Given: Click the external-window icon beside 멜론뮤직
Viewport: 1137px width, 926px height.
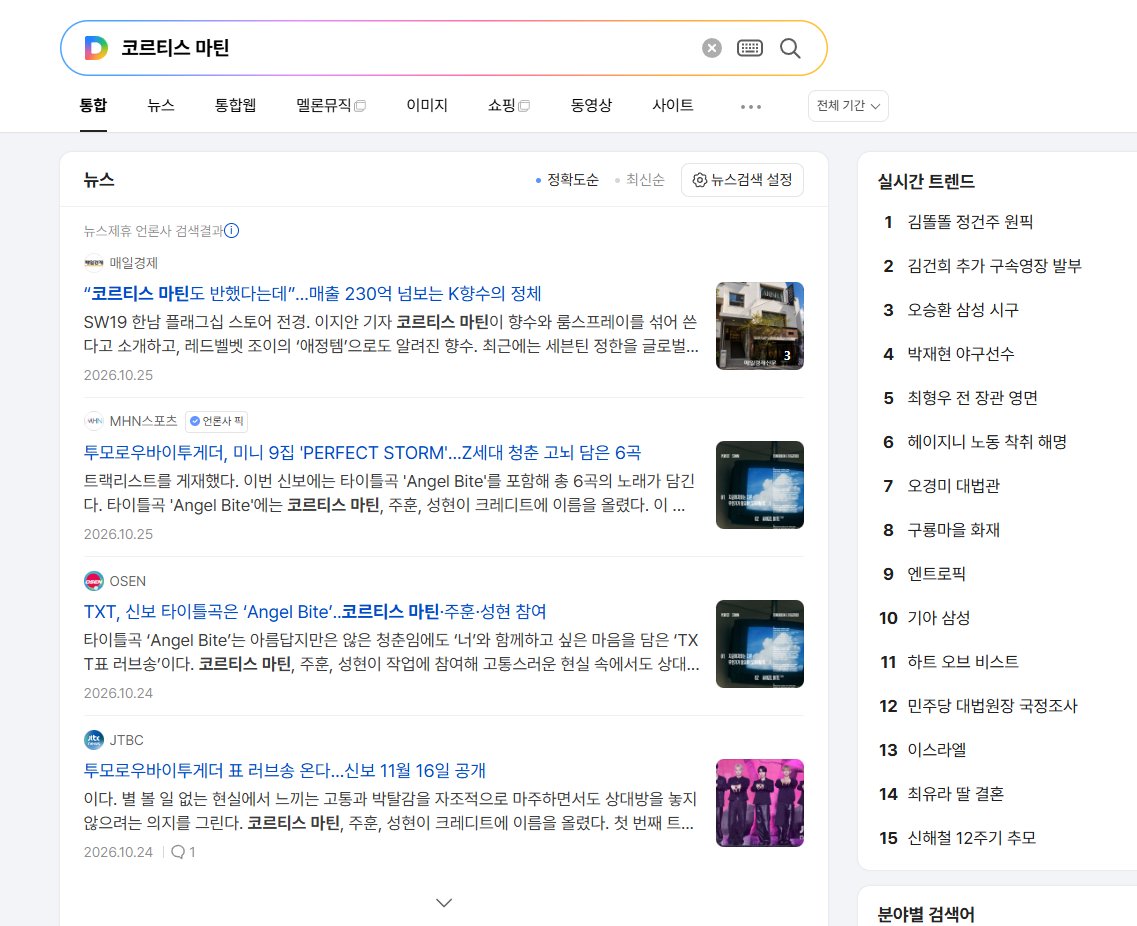Looking at the screenshot, I should click(x=360, y=106).
